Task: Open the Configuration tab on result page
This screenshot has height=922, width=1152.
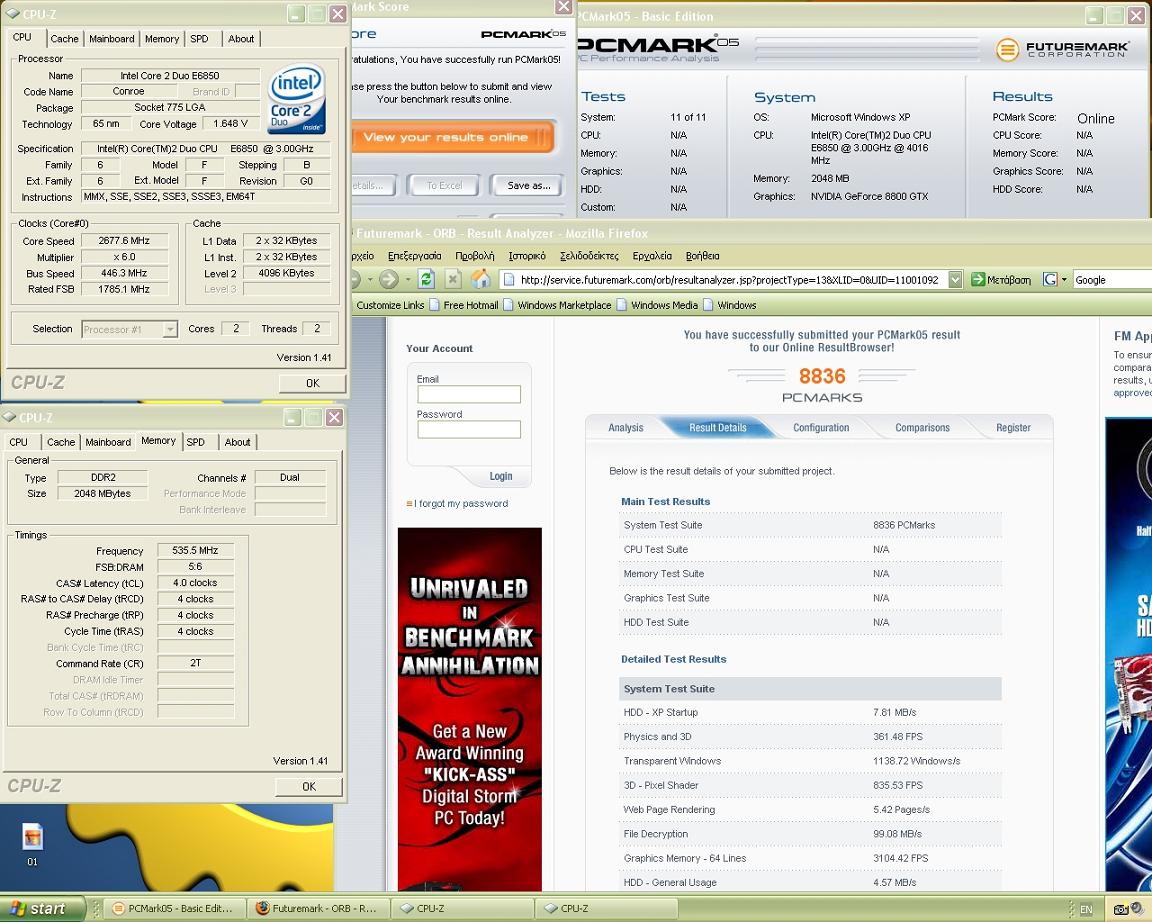Action: click(x=821, y=428)
